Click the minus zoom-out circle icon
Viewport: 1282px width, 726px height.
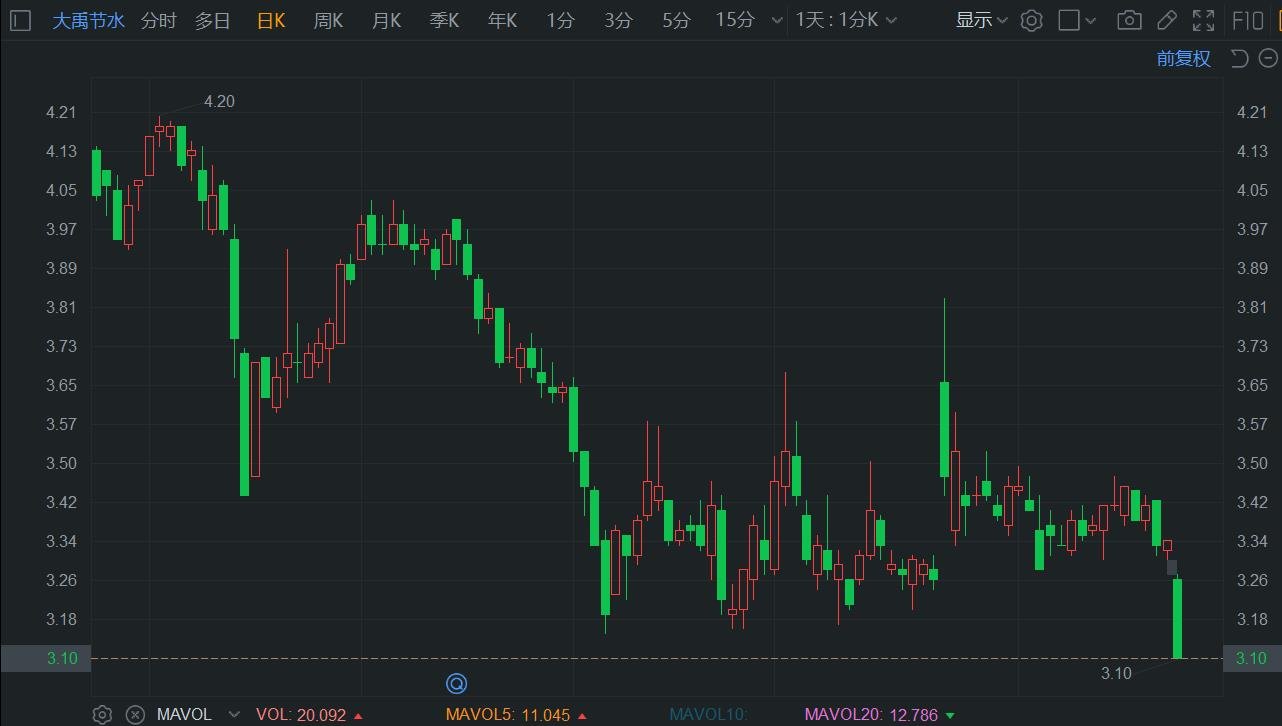(x=1268, y=58)
